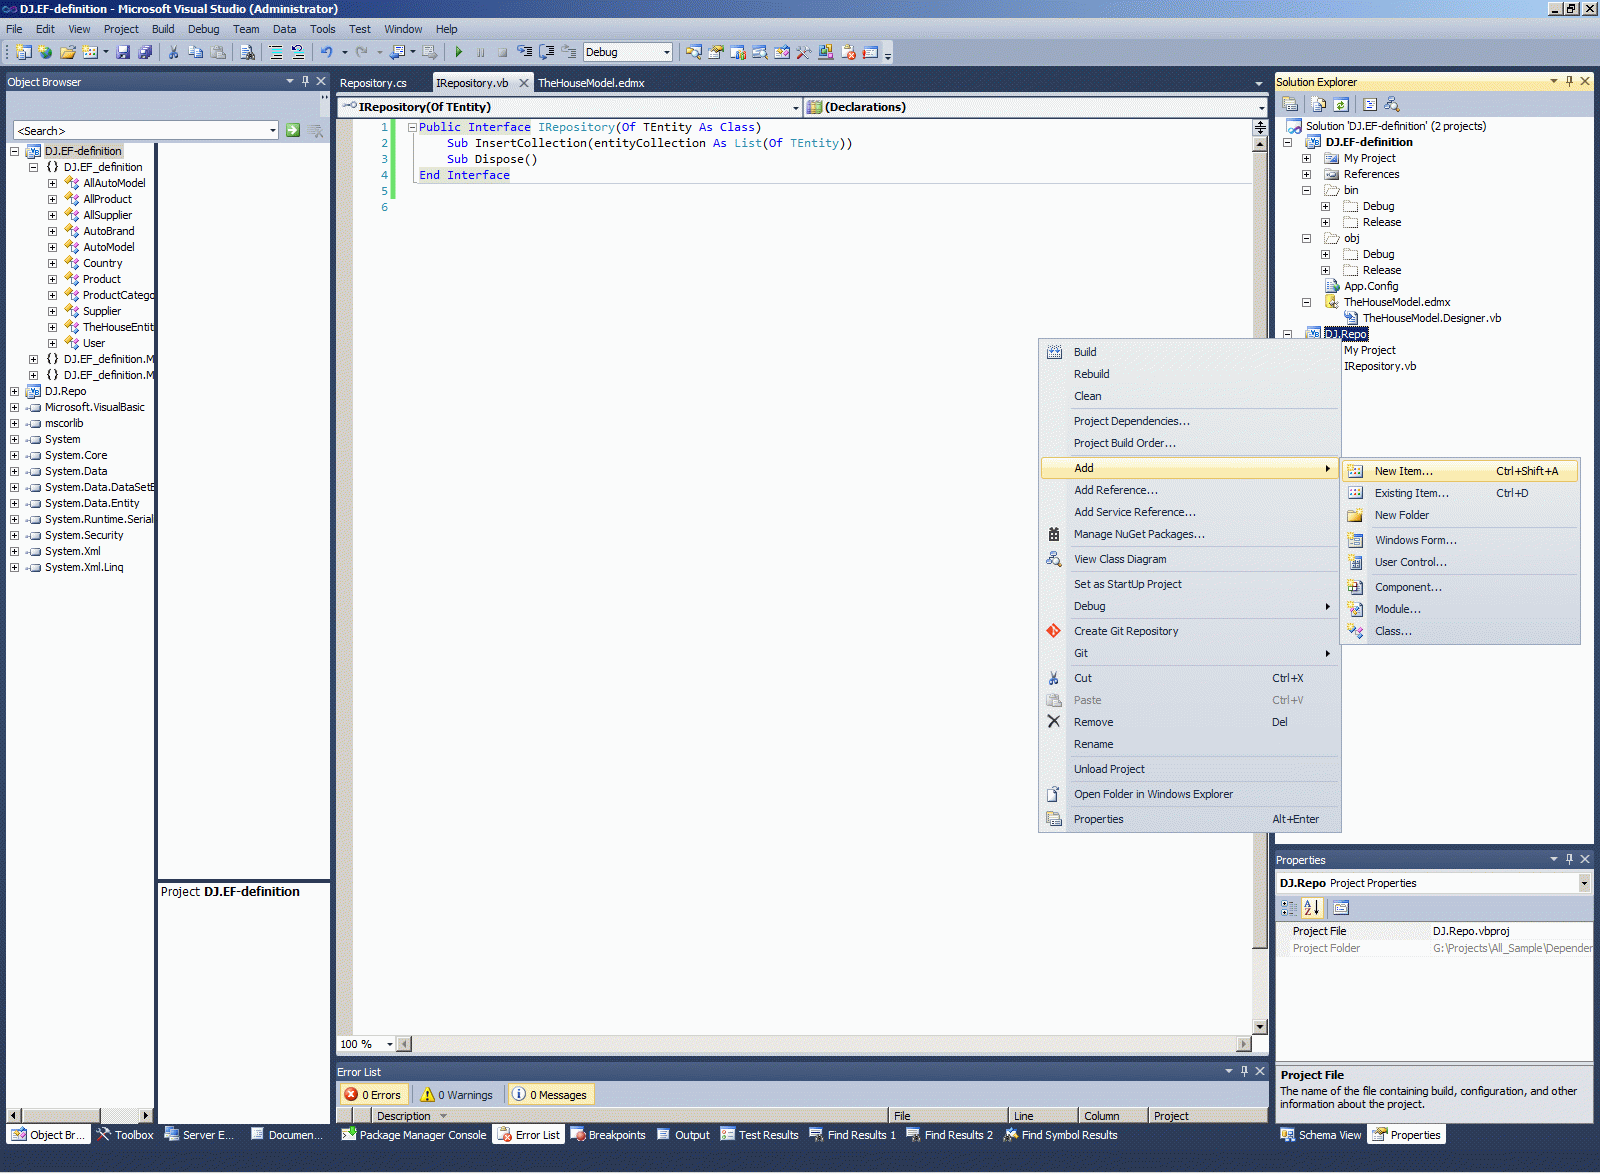
Task: Select IRepository.vb in Solution Explorer
Action: [1379, 366]
